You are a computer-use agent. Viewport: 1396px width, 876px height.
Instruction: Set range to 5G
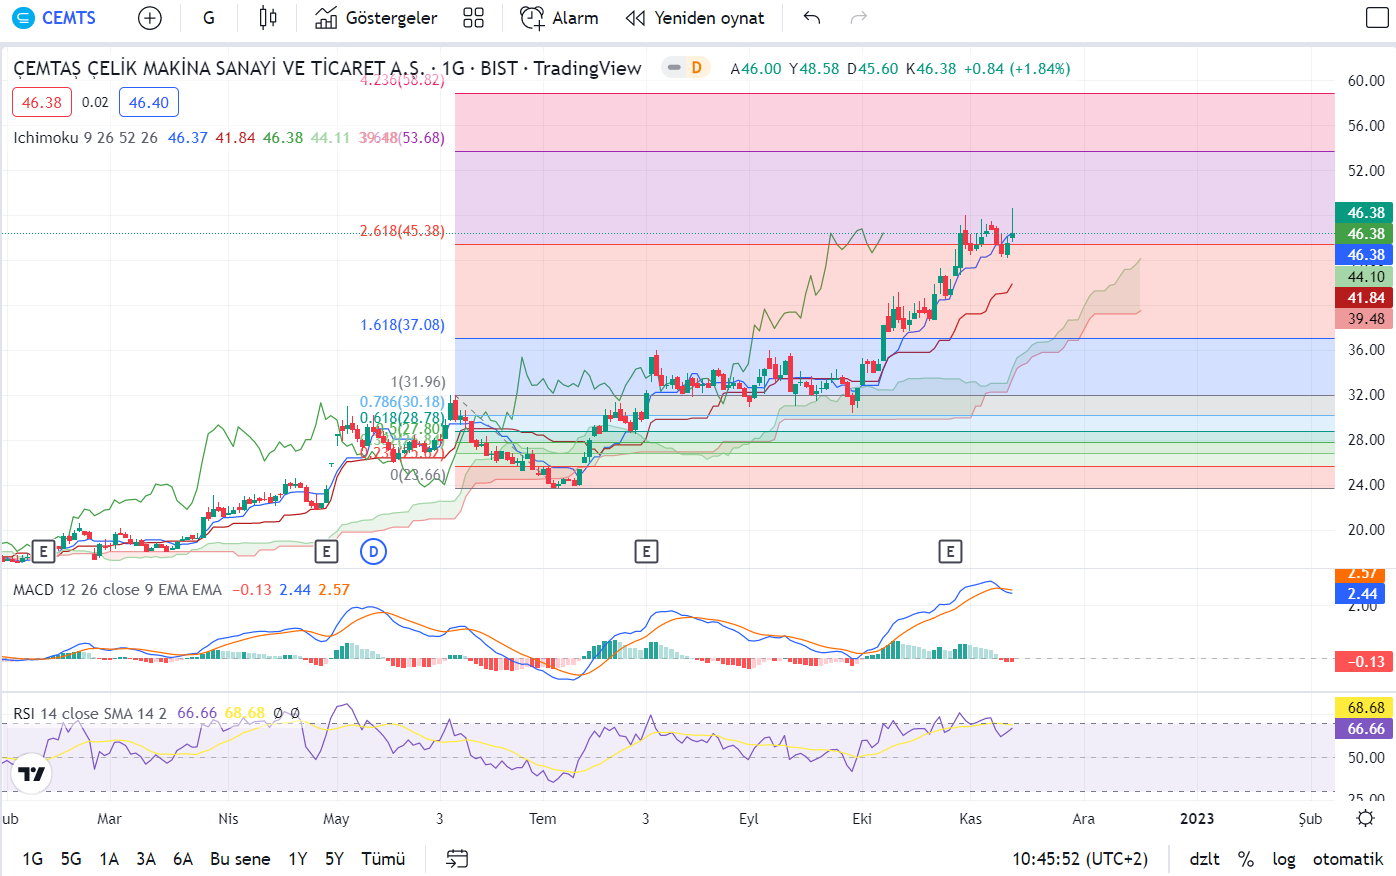[x=71, y=859]
